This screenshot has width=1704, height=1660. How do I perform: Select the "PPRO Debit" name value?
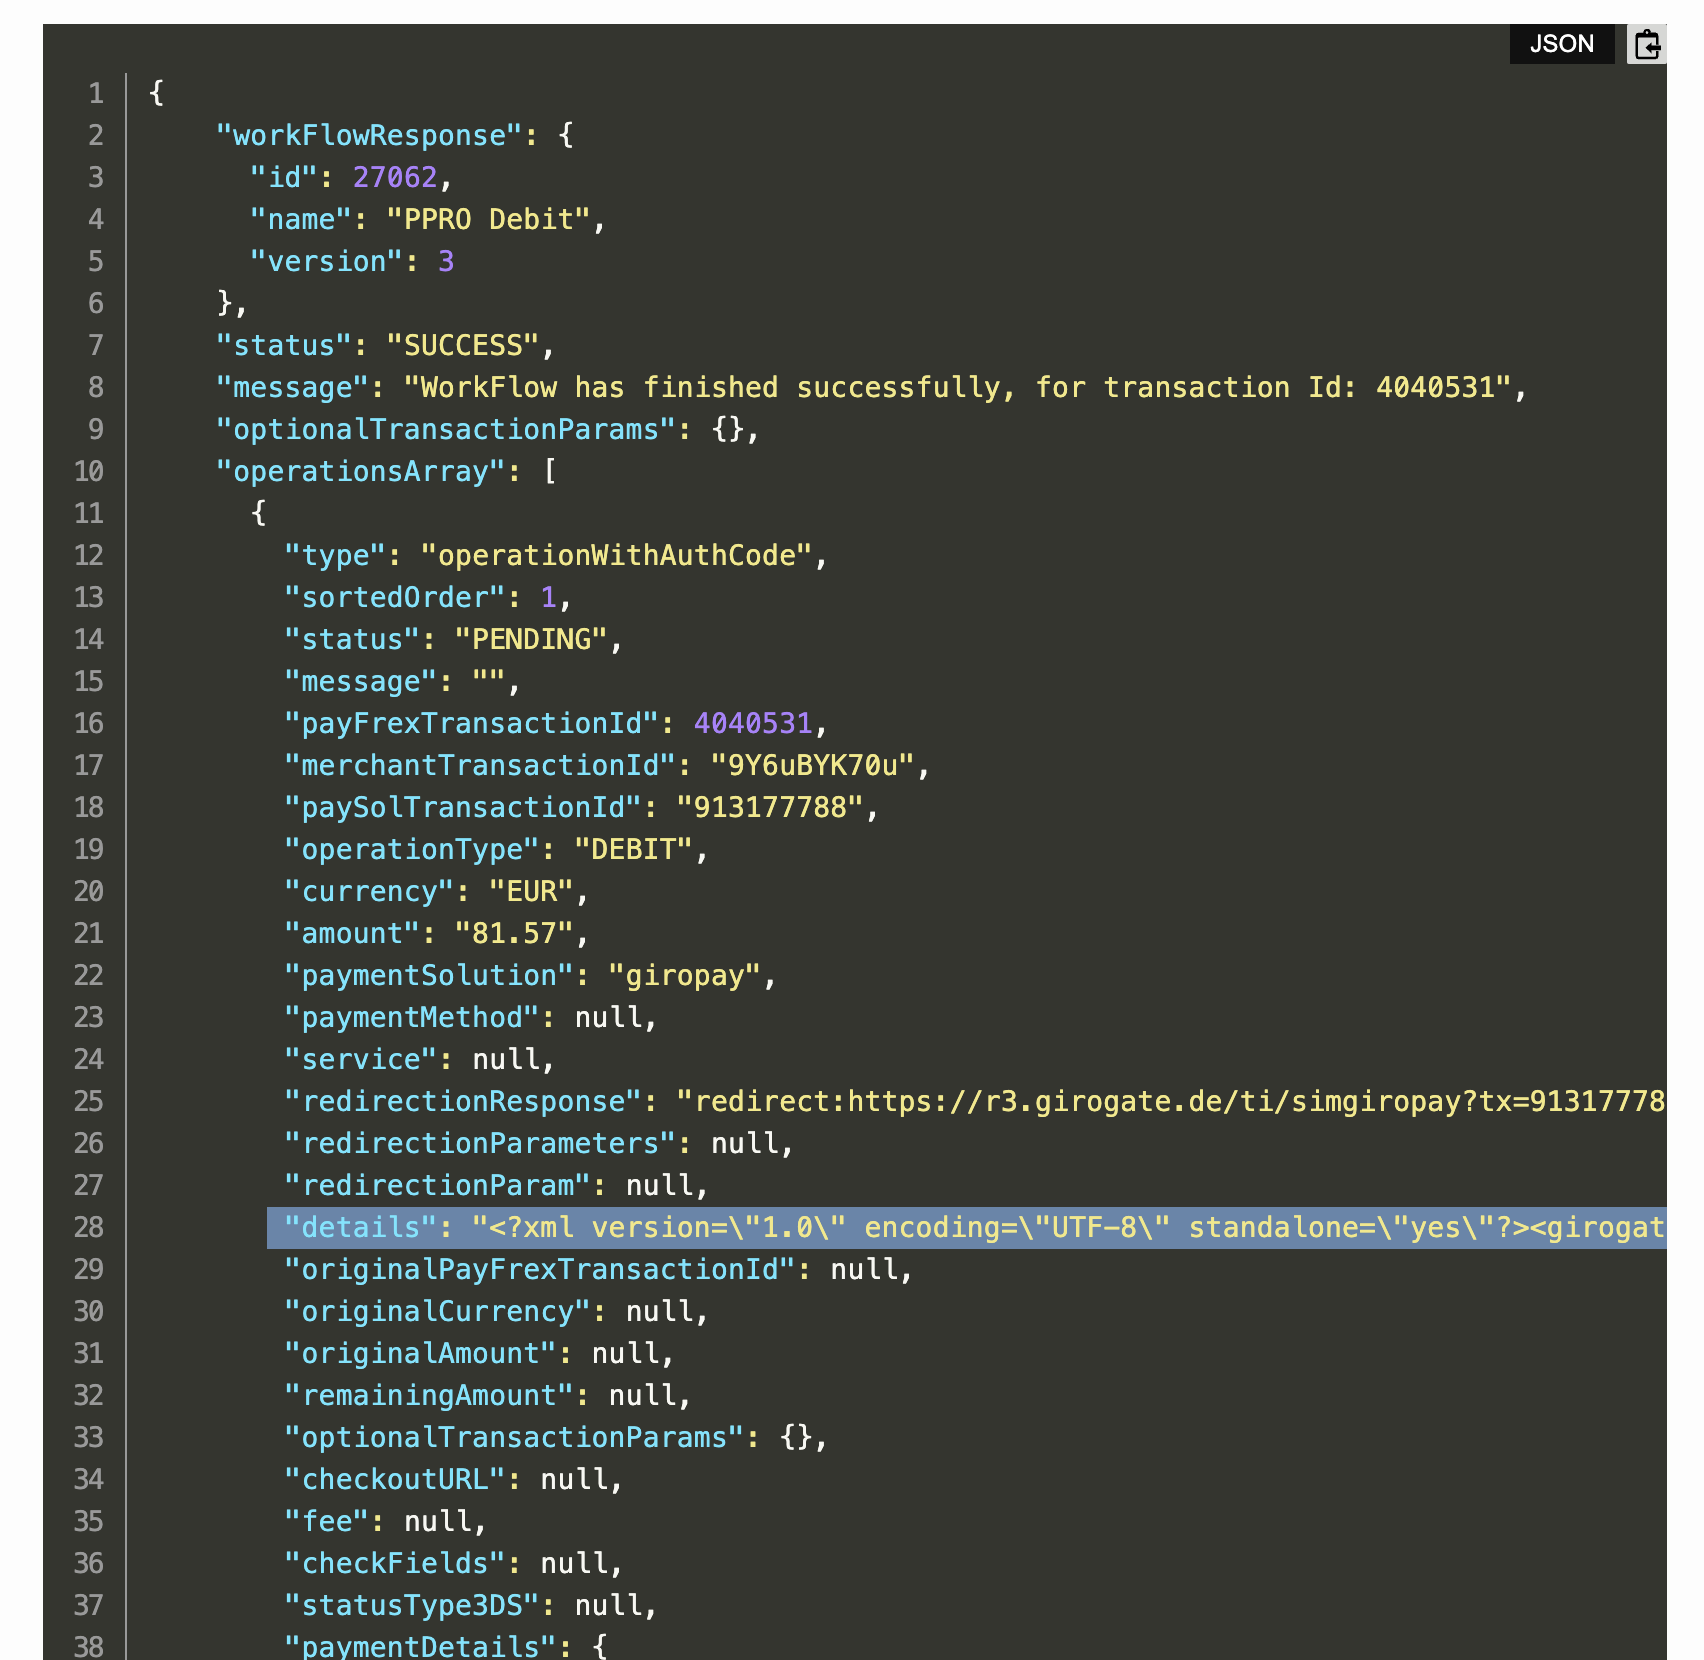coord(489,219)
